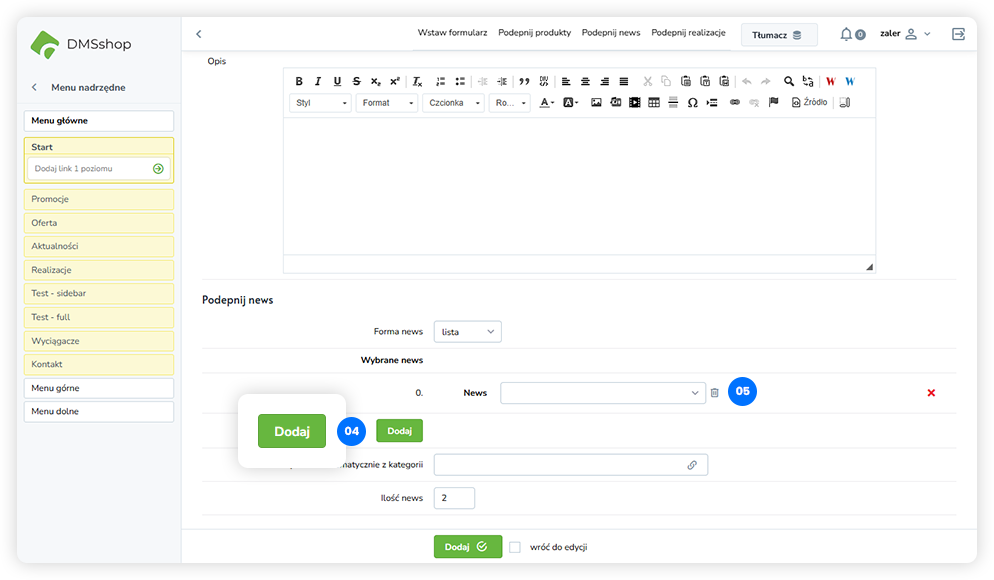Click the block quote icon

tap(524, 82)
